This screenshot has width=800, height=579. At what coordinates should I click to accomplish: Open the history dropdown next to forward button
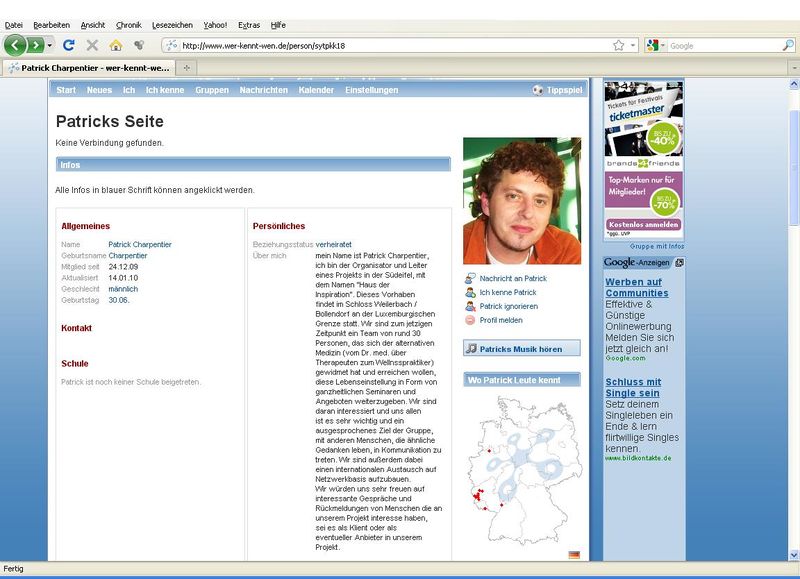point(50,45)
